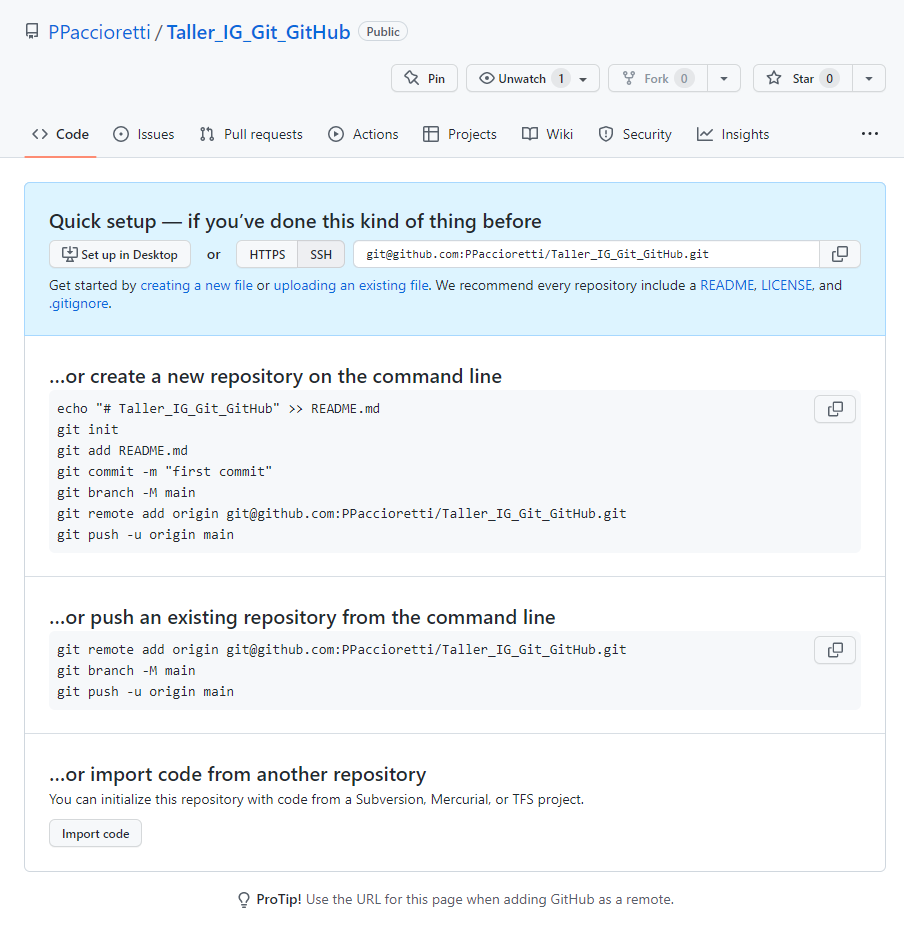Image resolution: width=904 pixels, height=931 pixels.
Task: Open the Fork dropdown arrow
Action: click(x=724, y=78)
